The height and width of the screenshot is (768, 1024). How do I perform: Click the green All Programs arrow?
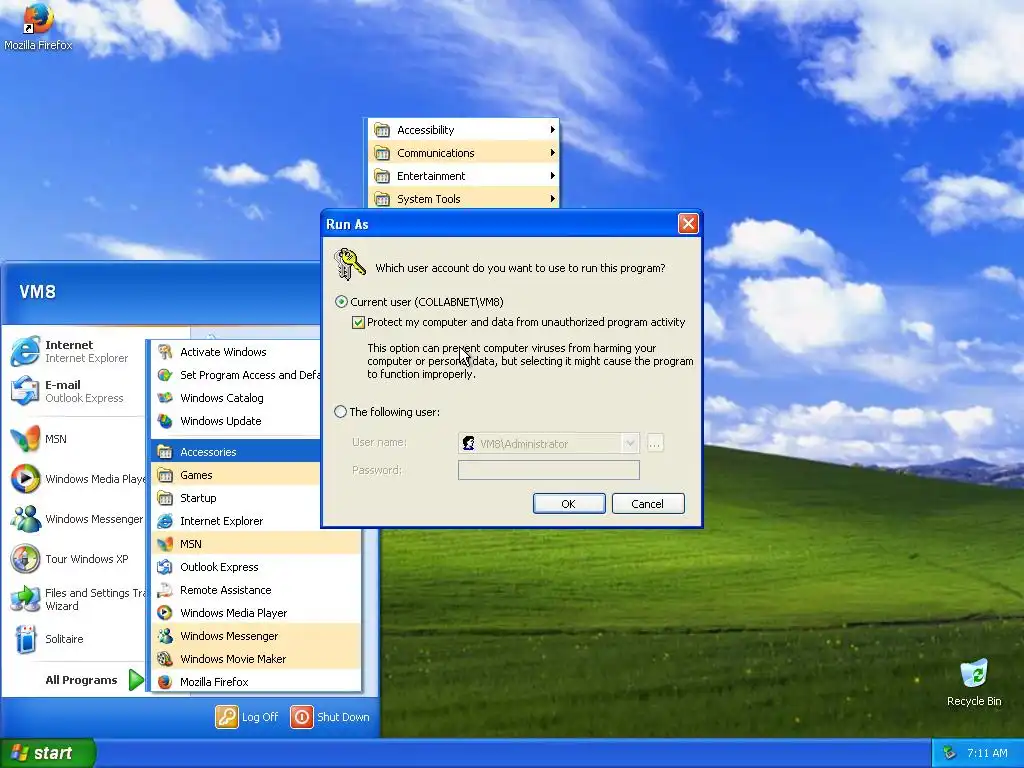point(136,680)
